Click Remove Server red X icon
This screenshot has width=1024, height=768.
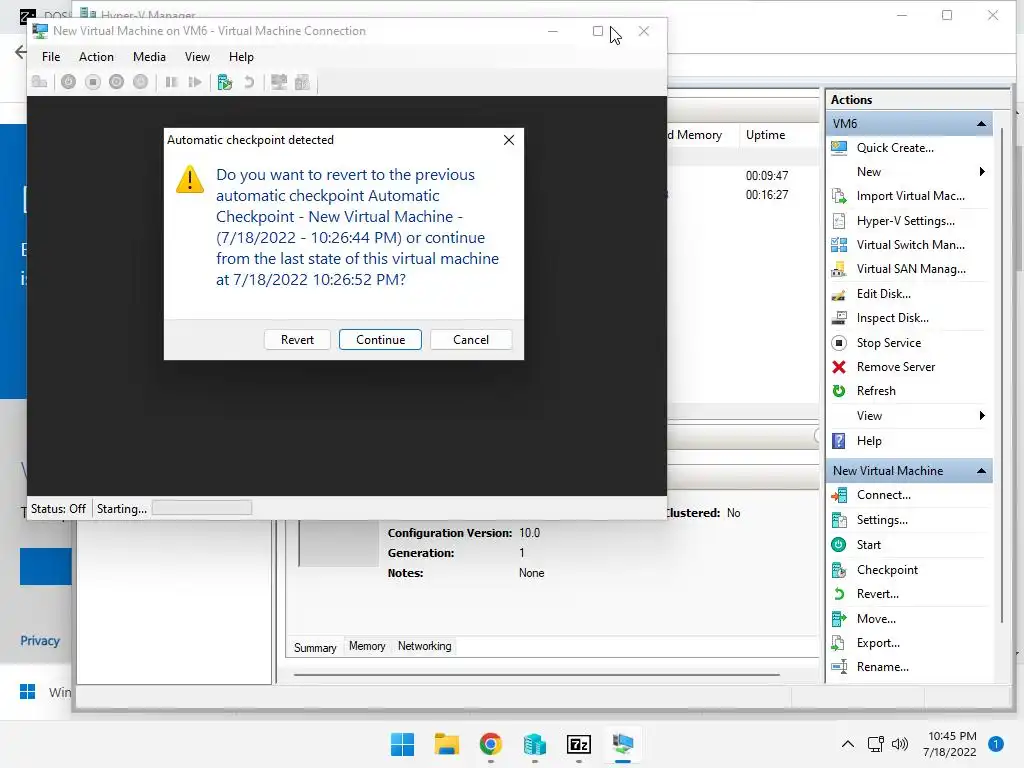839,367
